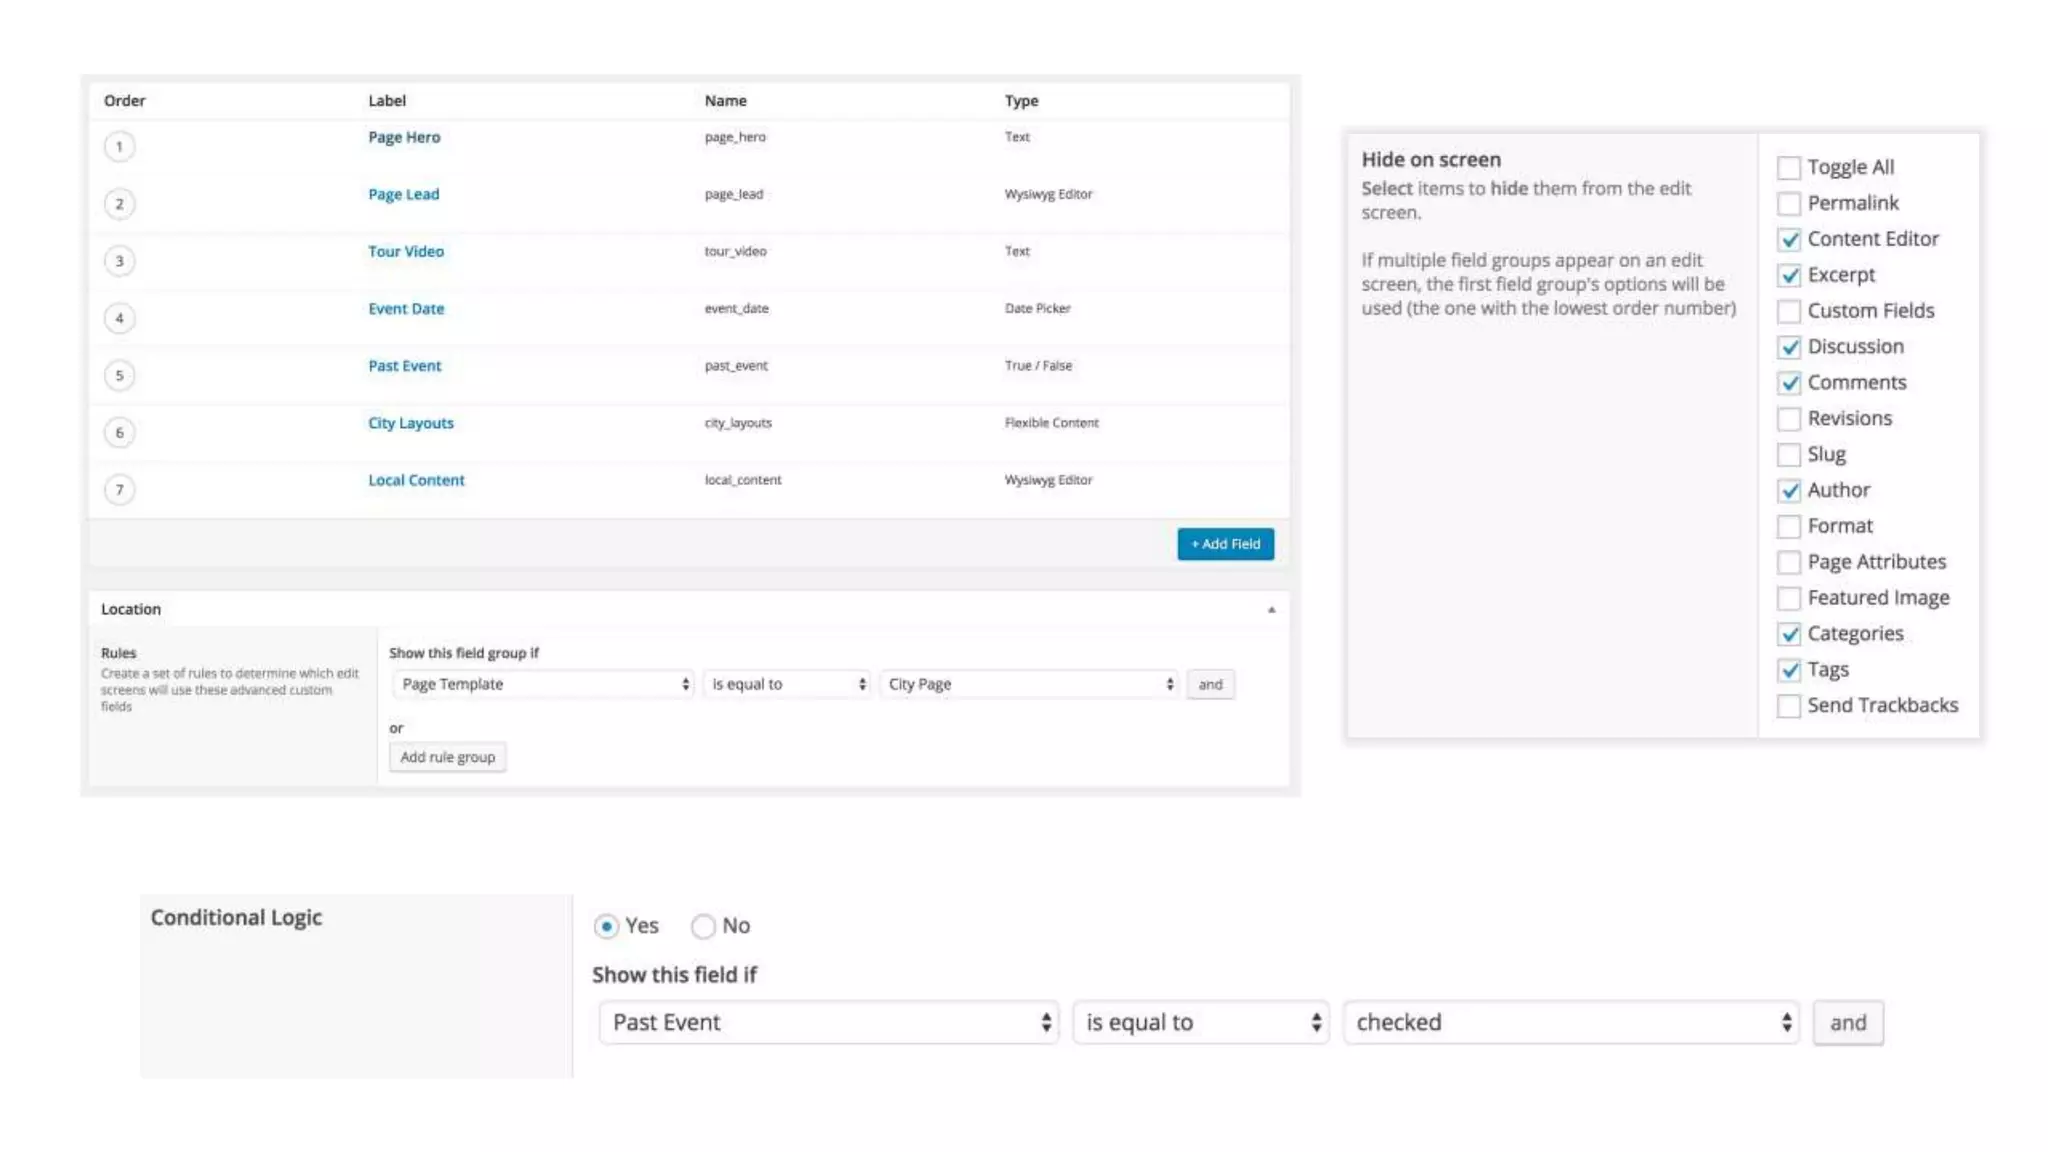Click the Add rule group button
This screenshot has height=1152, width=2048.
click(447, 757)
